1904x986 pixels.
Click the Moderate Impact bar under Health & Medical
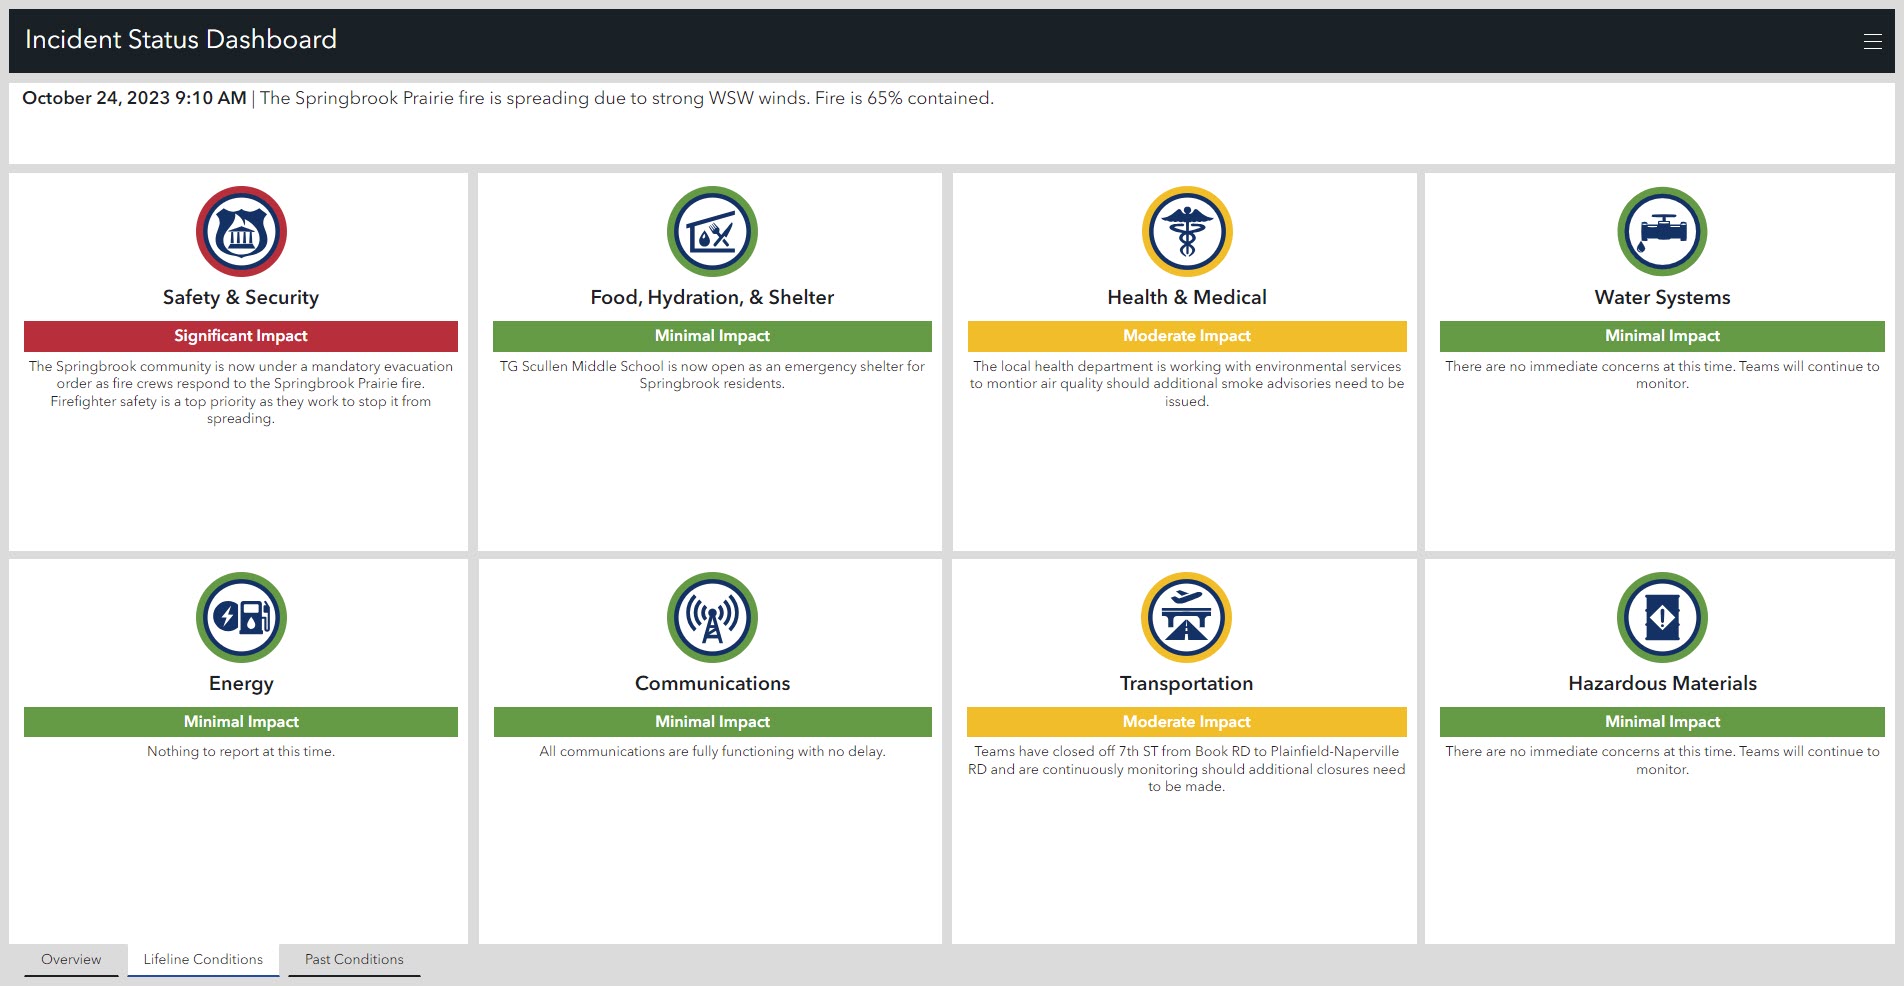pyautogui.click(x=1186, y=336)
